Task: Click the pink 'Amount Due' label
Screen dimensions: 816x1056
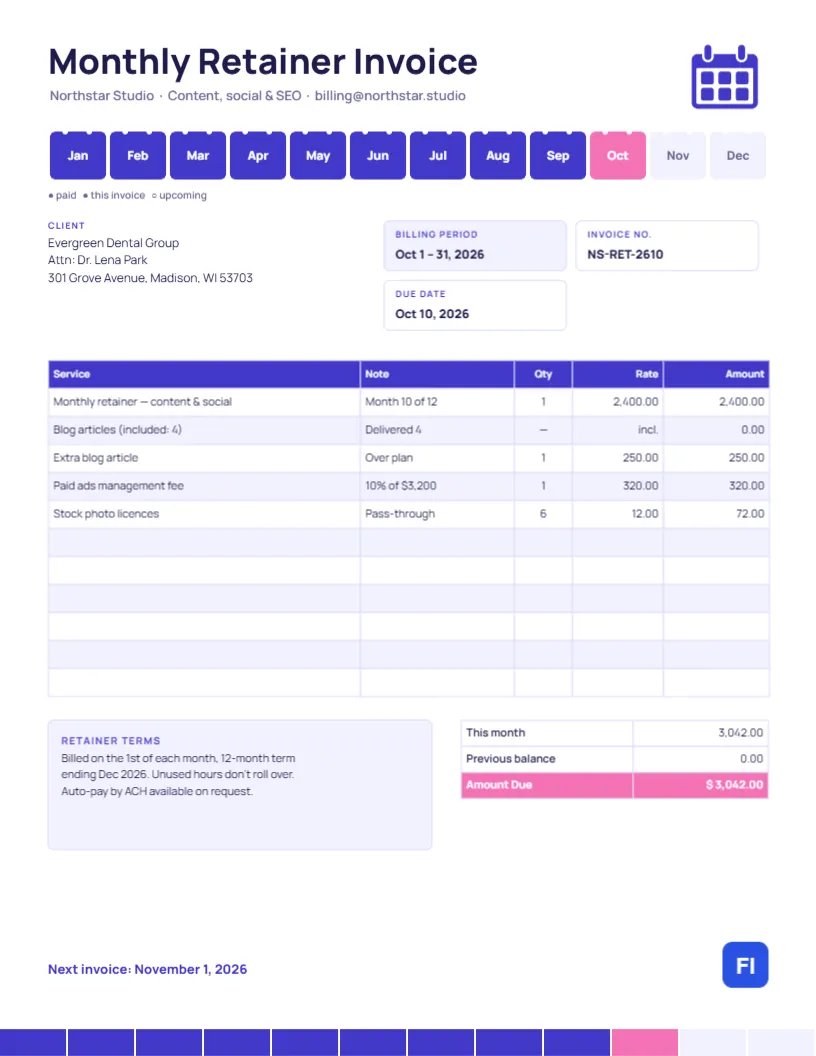Action: coord(499,785)
